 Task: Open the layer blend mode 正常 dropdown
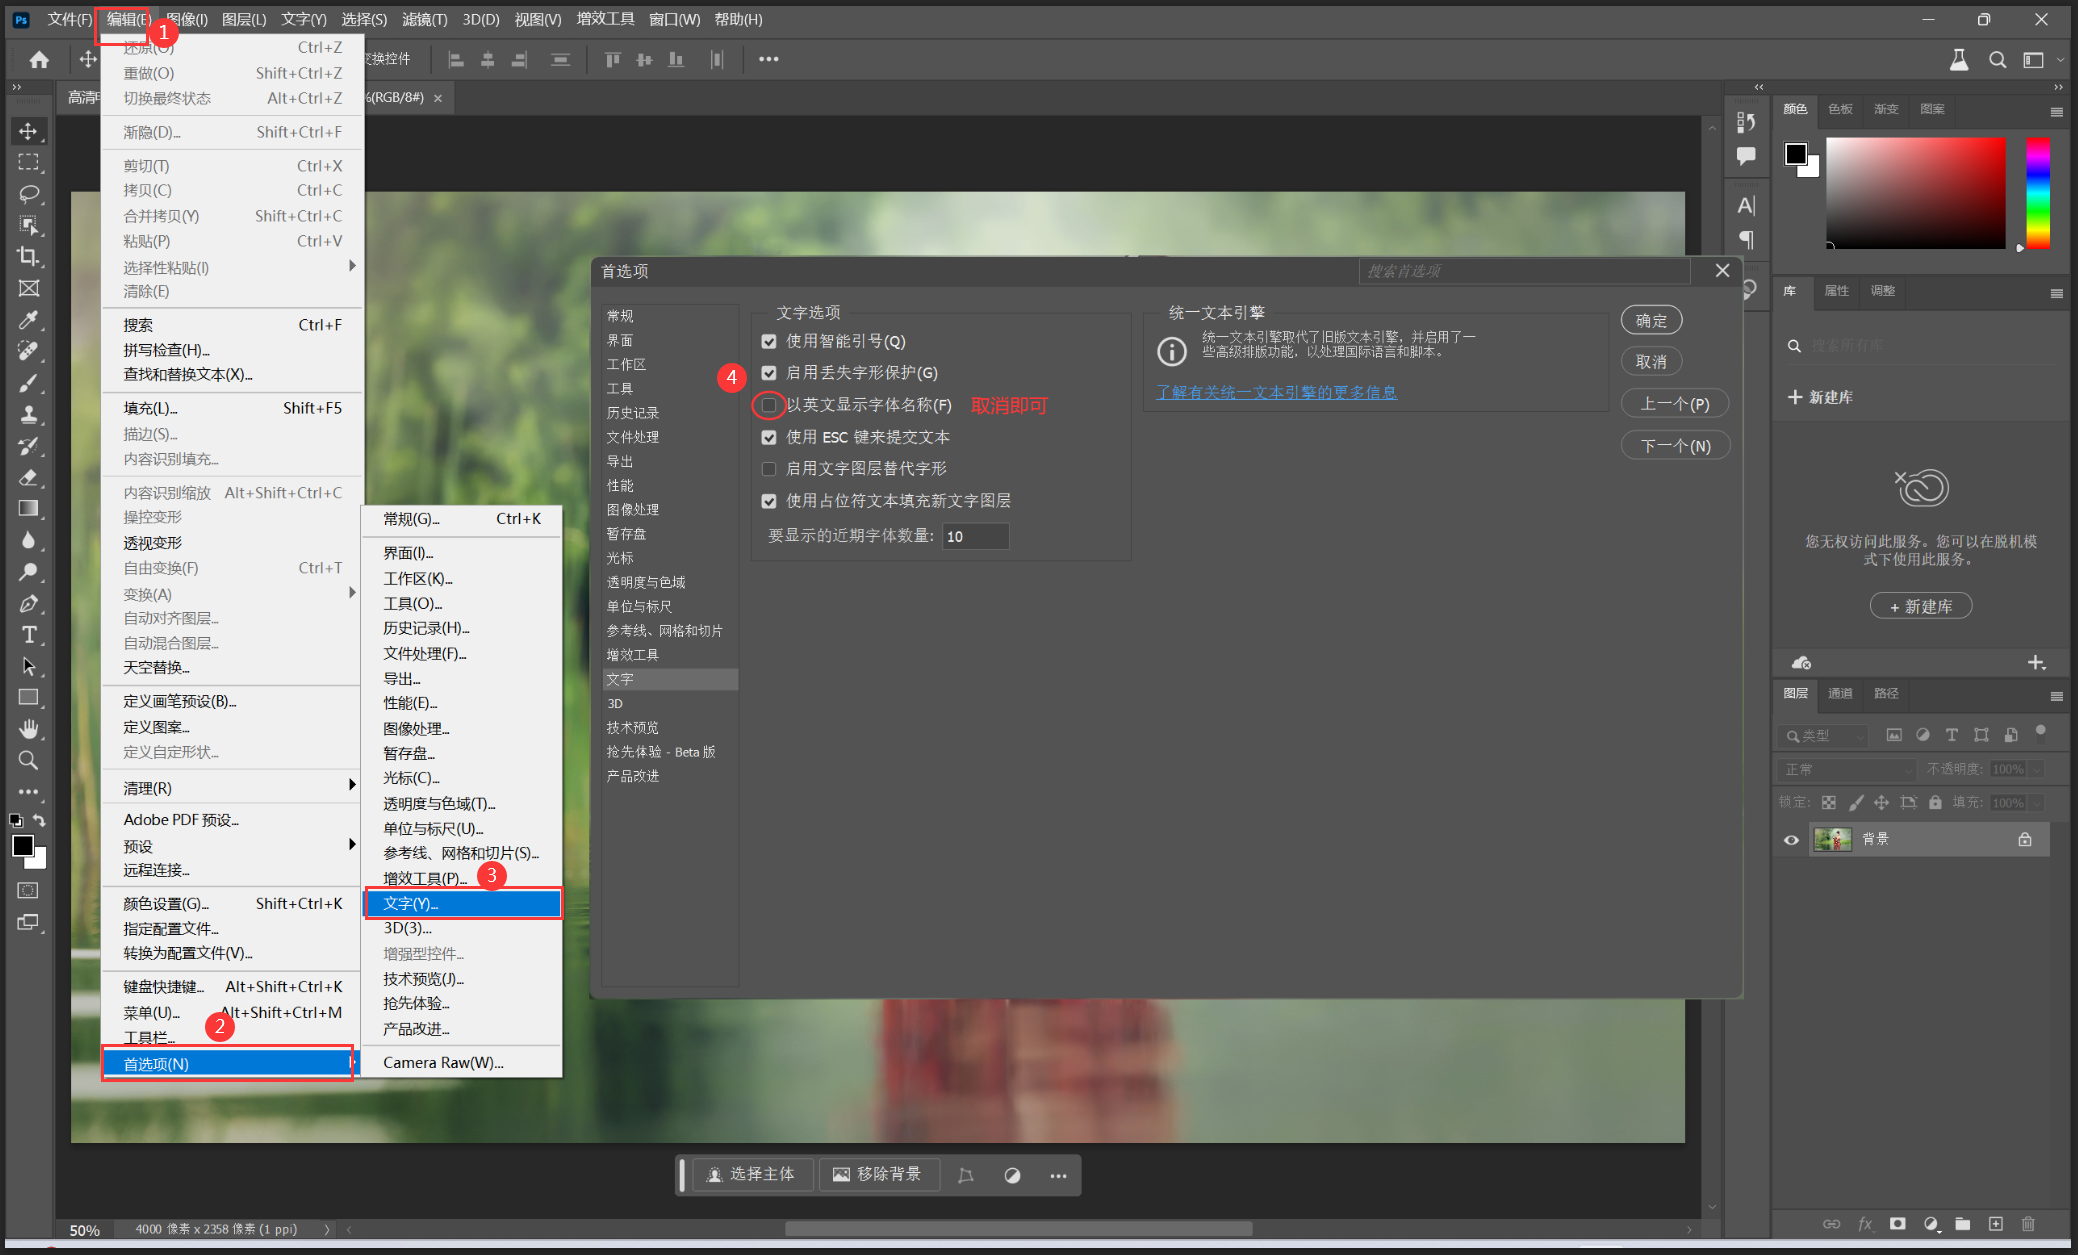coord(1846,769)
